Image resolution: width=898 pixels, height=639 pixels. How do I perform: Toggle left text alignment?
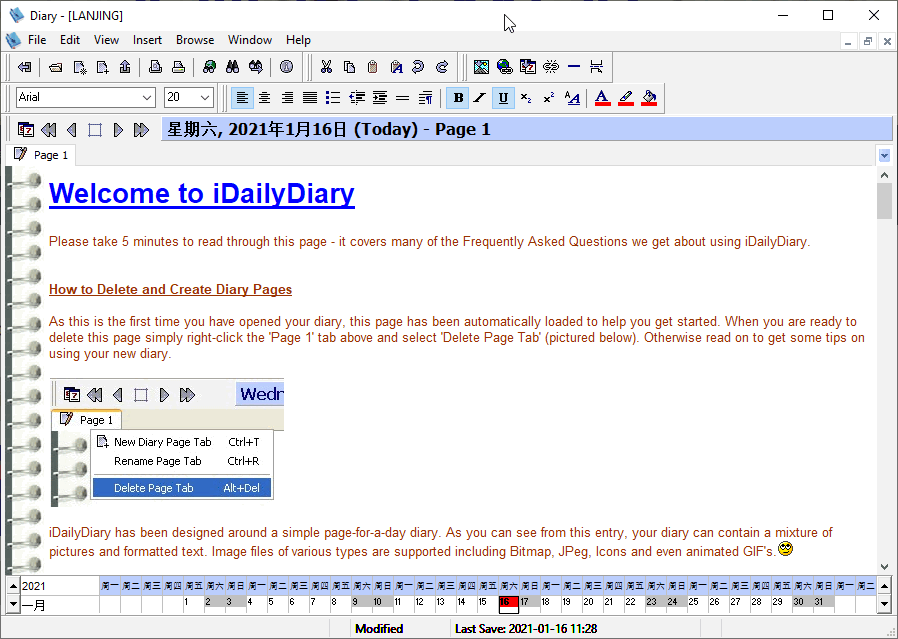point(242,97)
